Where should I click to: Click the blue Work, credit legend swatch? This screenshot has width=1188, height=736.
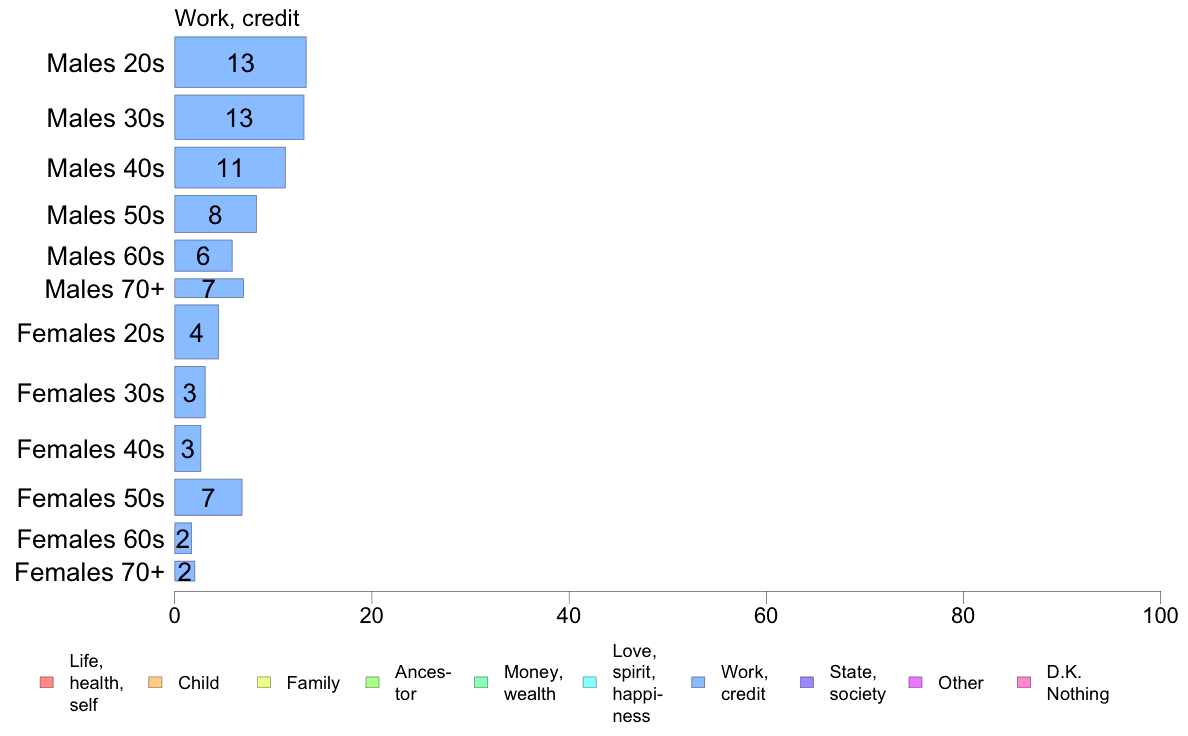[698, 683]
